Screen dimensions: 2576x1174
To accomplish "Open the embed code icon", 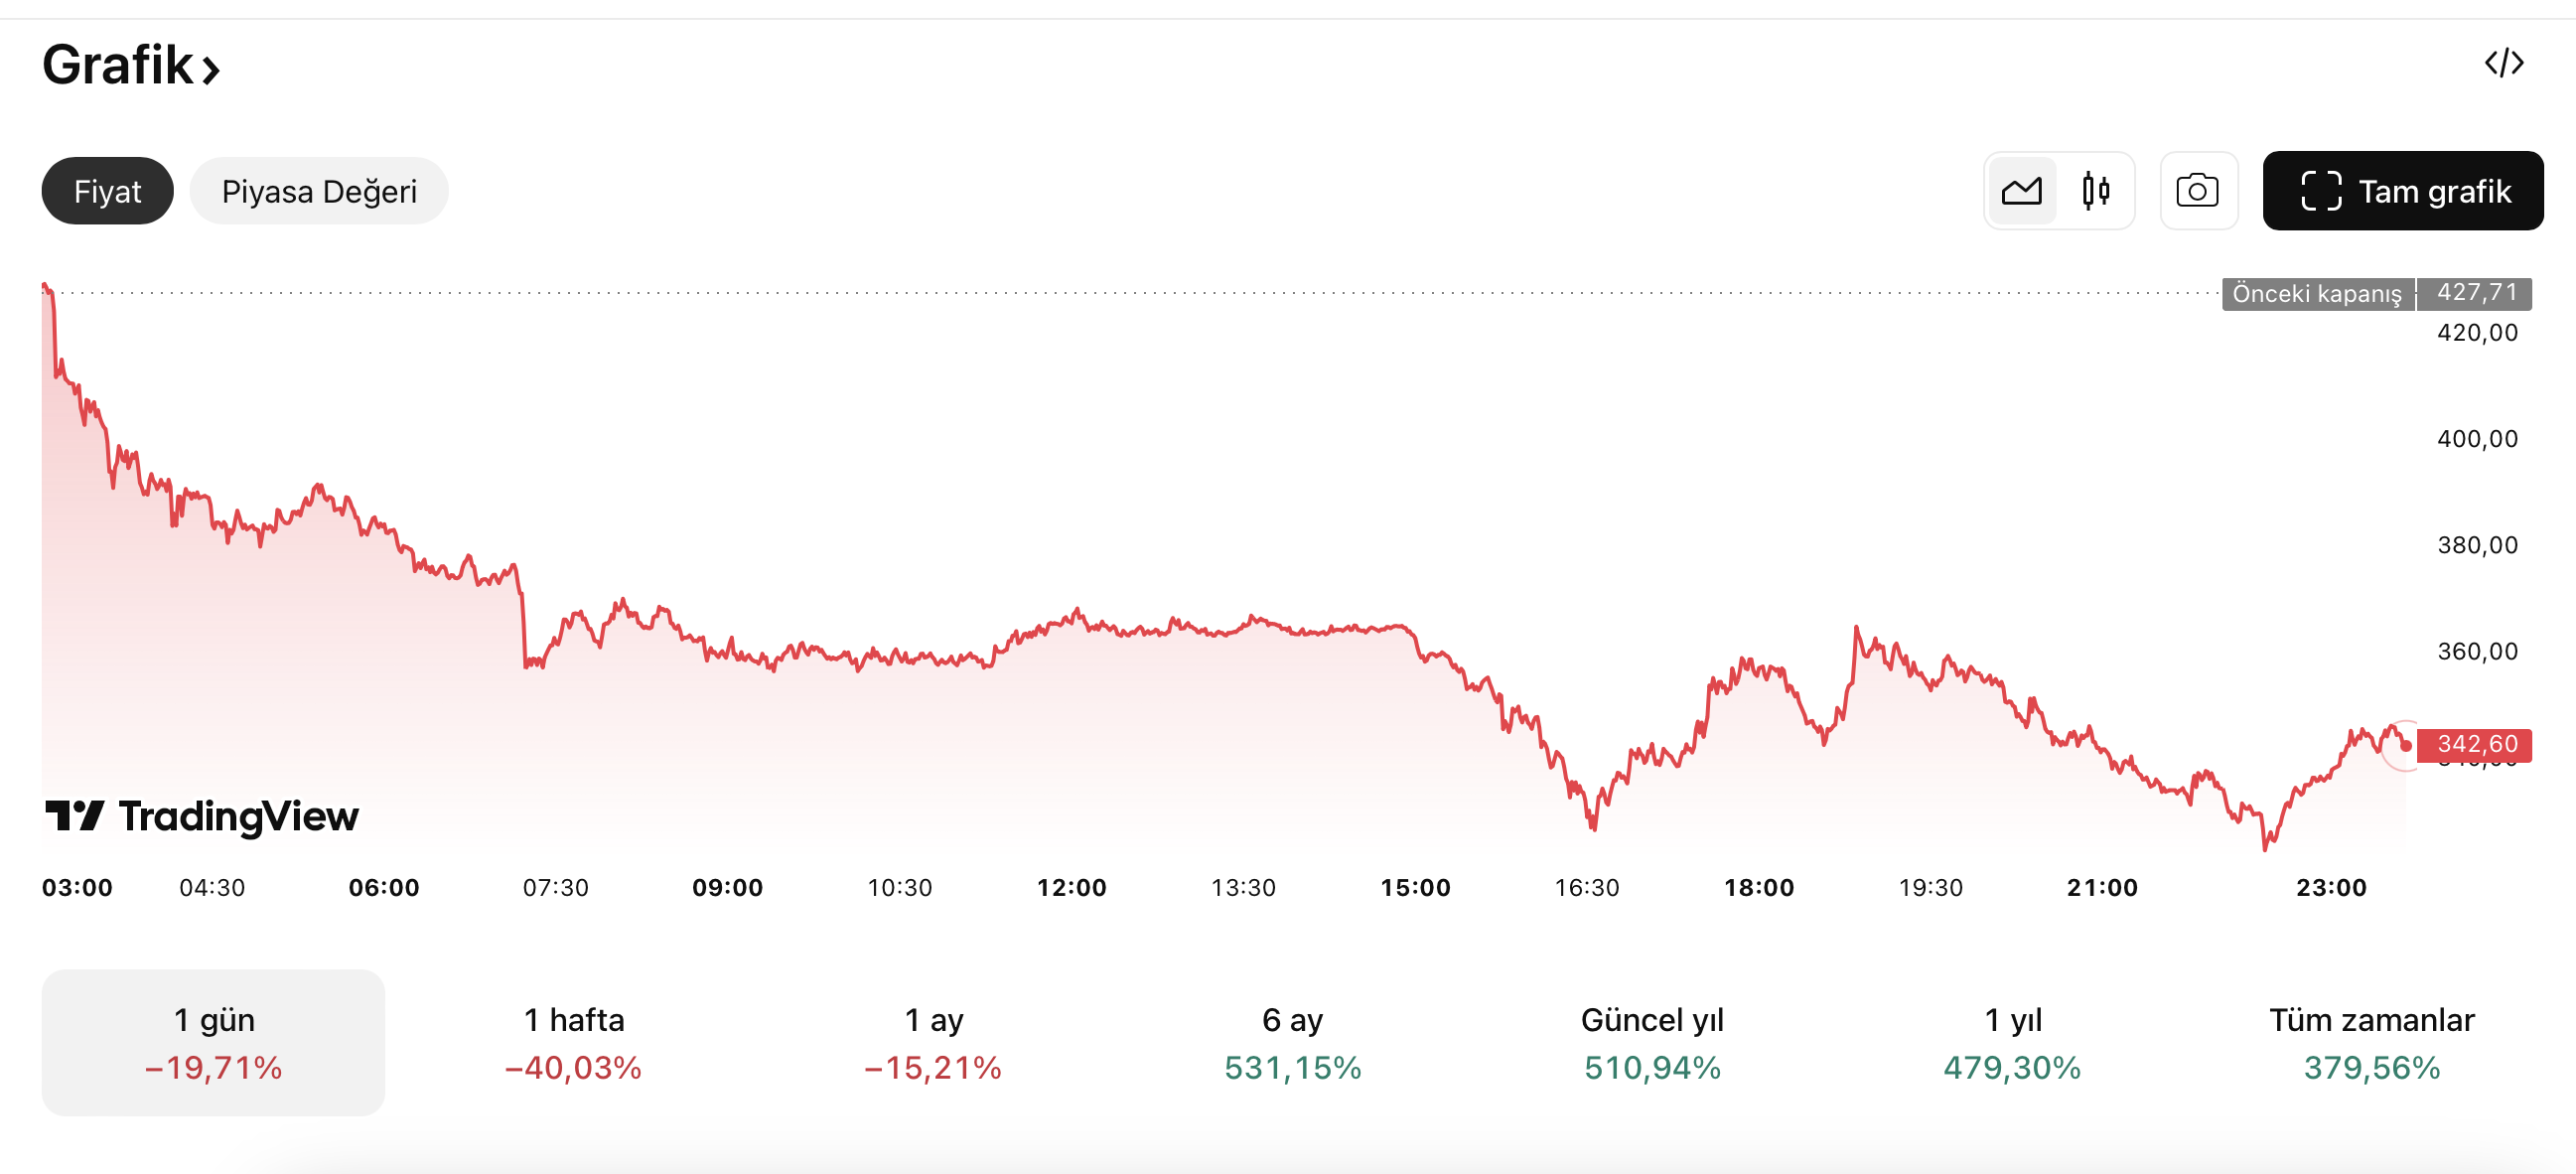I will tap(2503, 64).
